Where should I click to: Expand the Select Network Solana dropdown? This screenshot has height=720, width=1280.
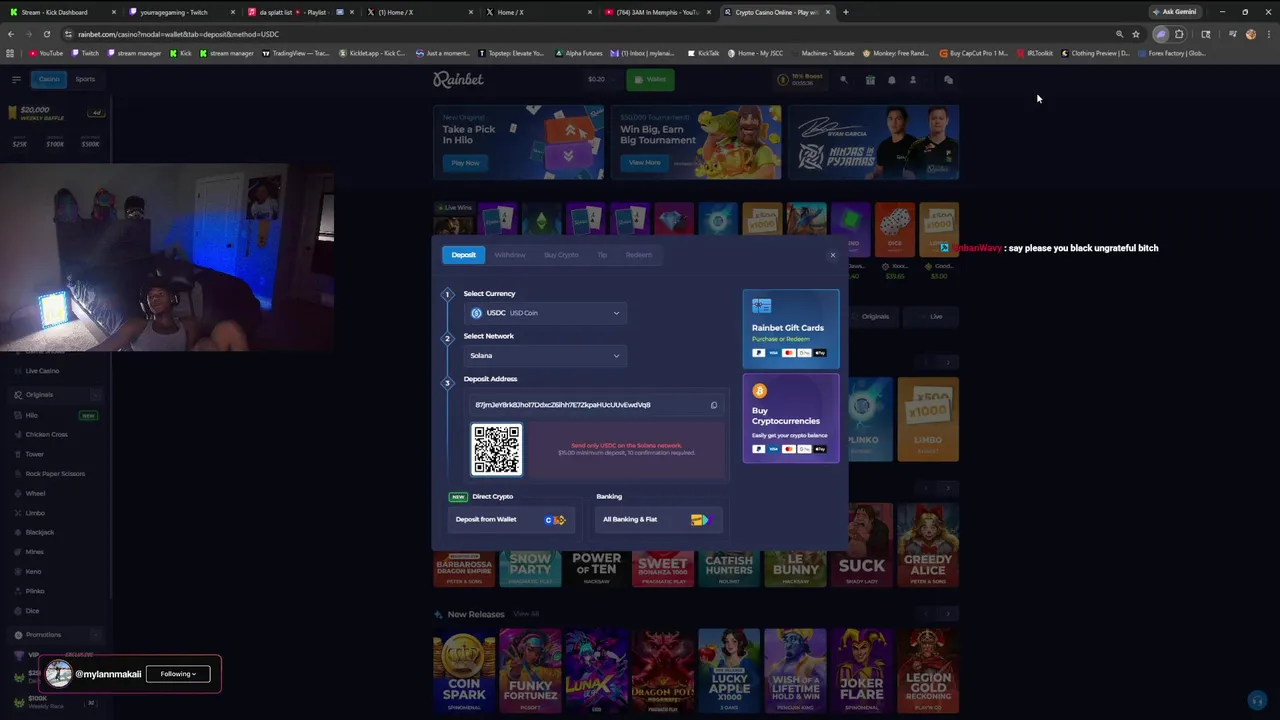tap(545, 355)
